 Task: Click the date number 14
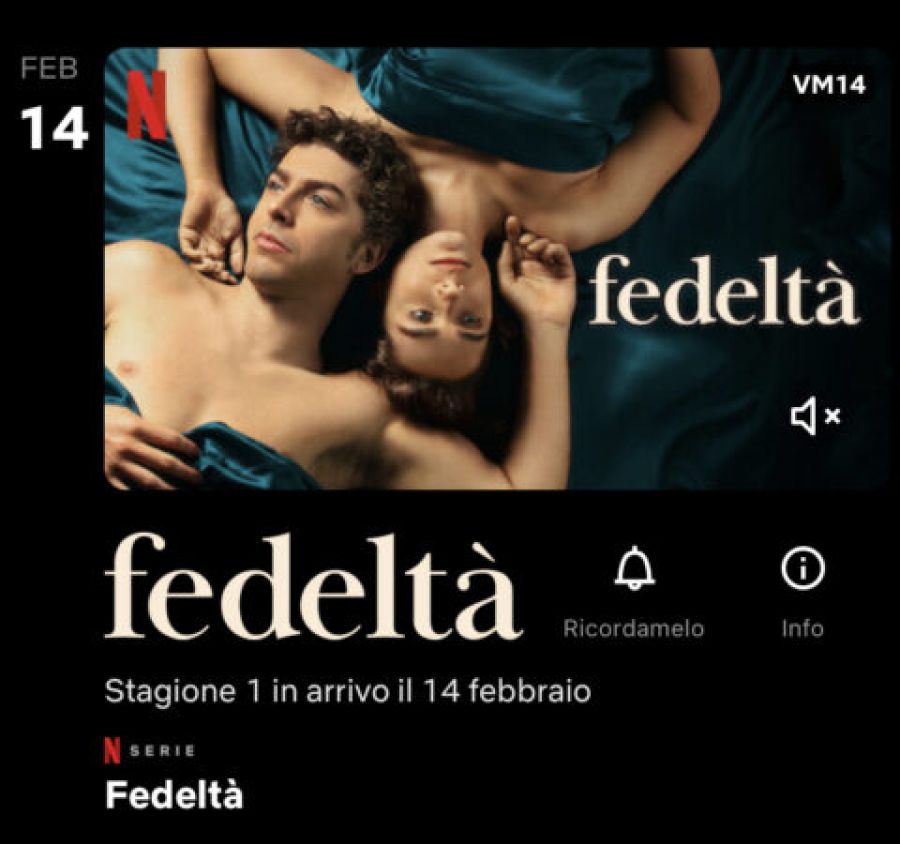coord(55,127)
